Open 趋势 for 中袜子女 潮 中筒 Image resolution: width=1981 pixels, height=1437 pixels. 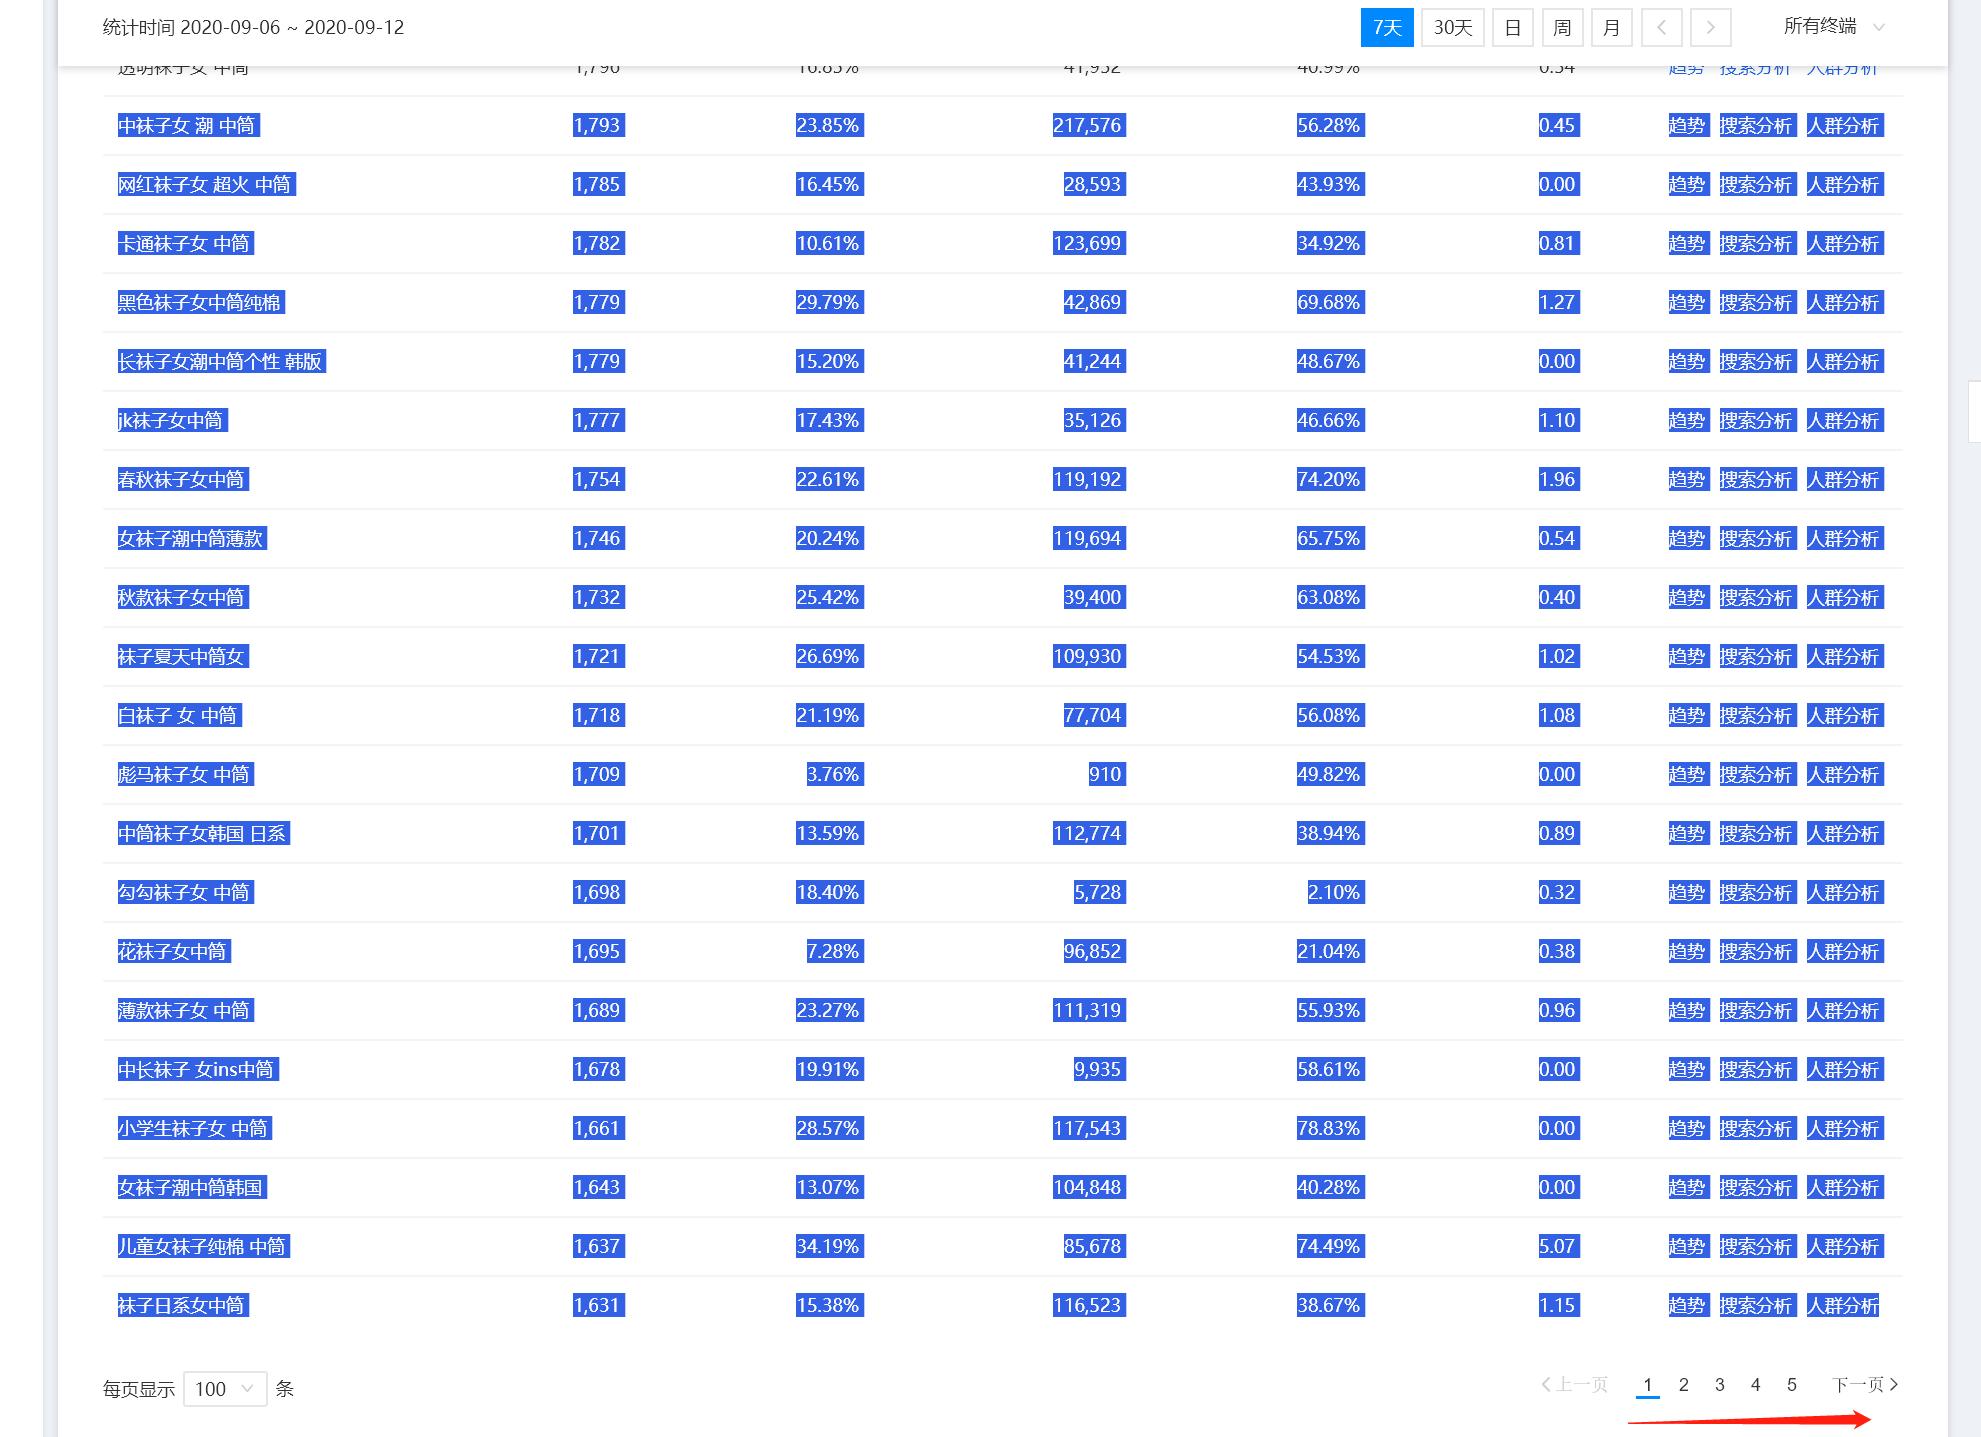(x=1687, y=126)
